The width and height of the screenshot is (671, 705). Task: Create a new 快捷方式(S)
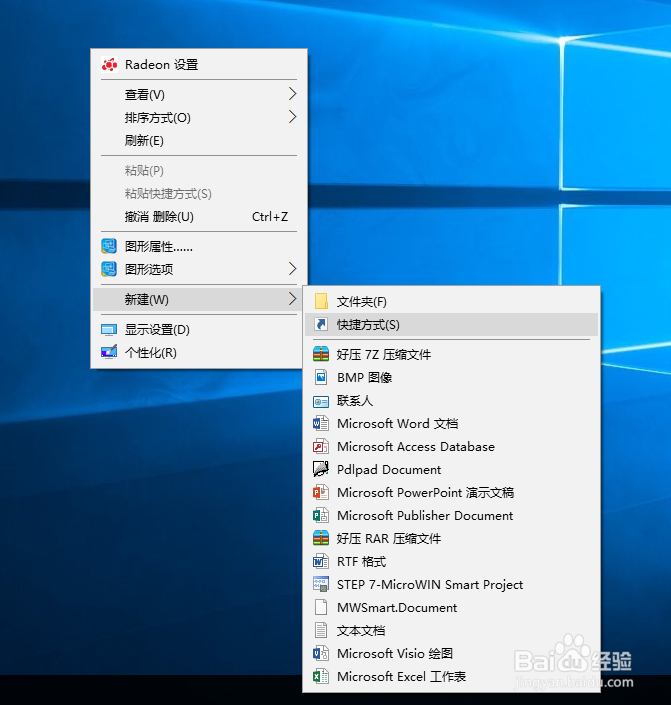click(x=452, y=325)
